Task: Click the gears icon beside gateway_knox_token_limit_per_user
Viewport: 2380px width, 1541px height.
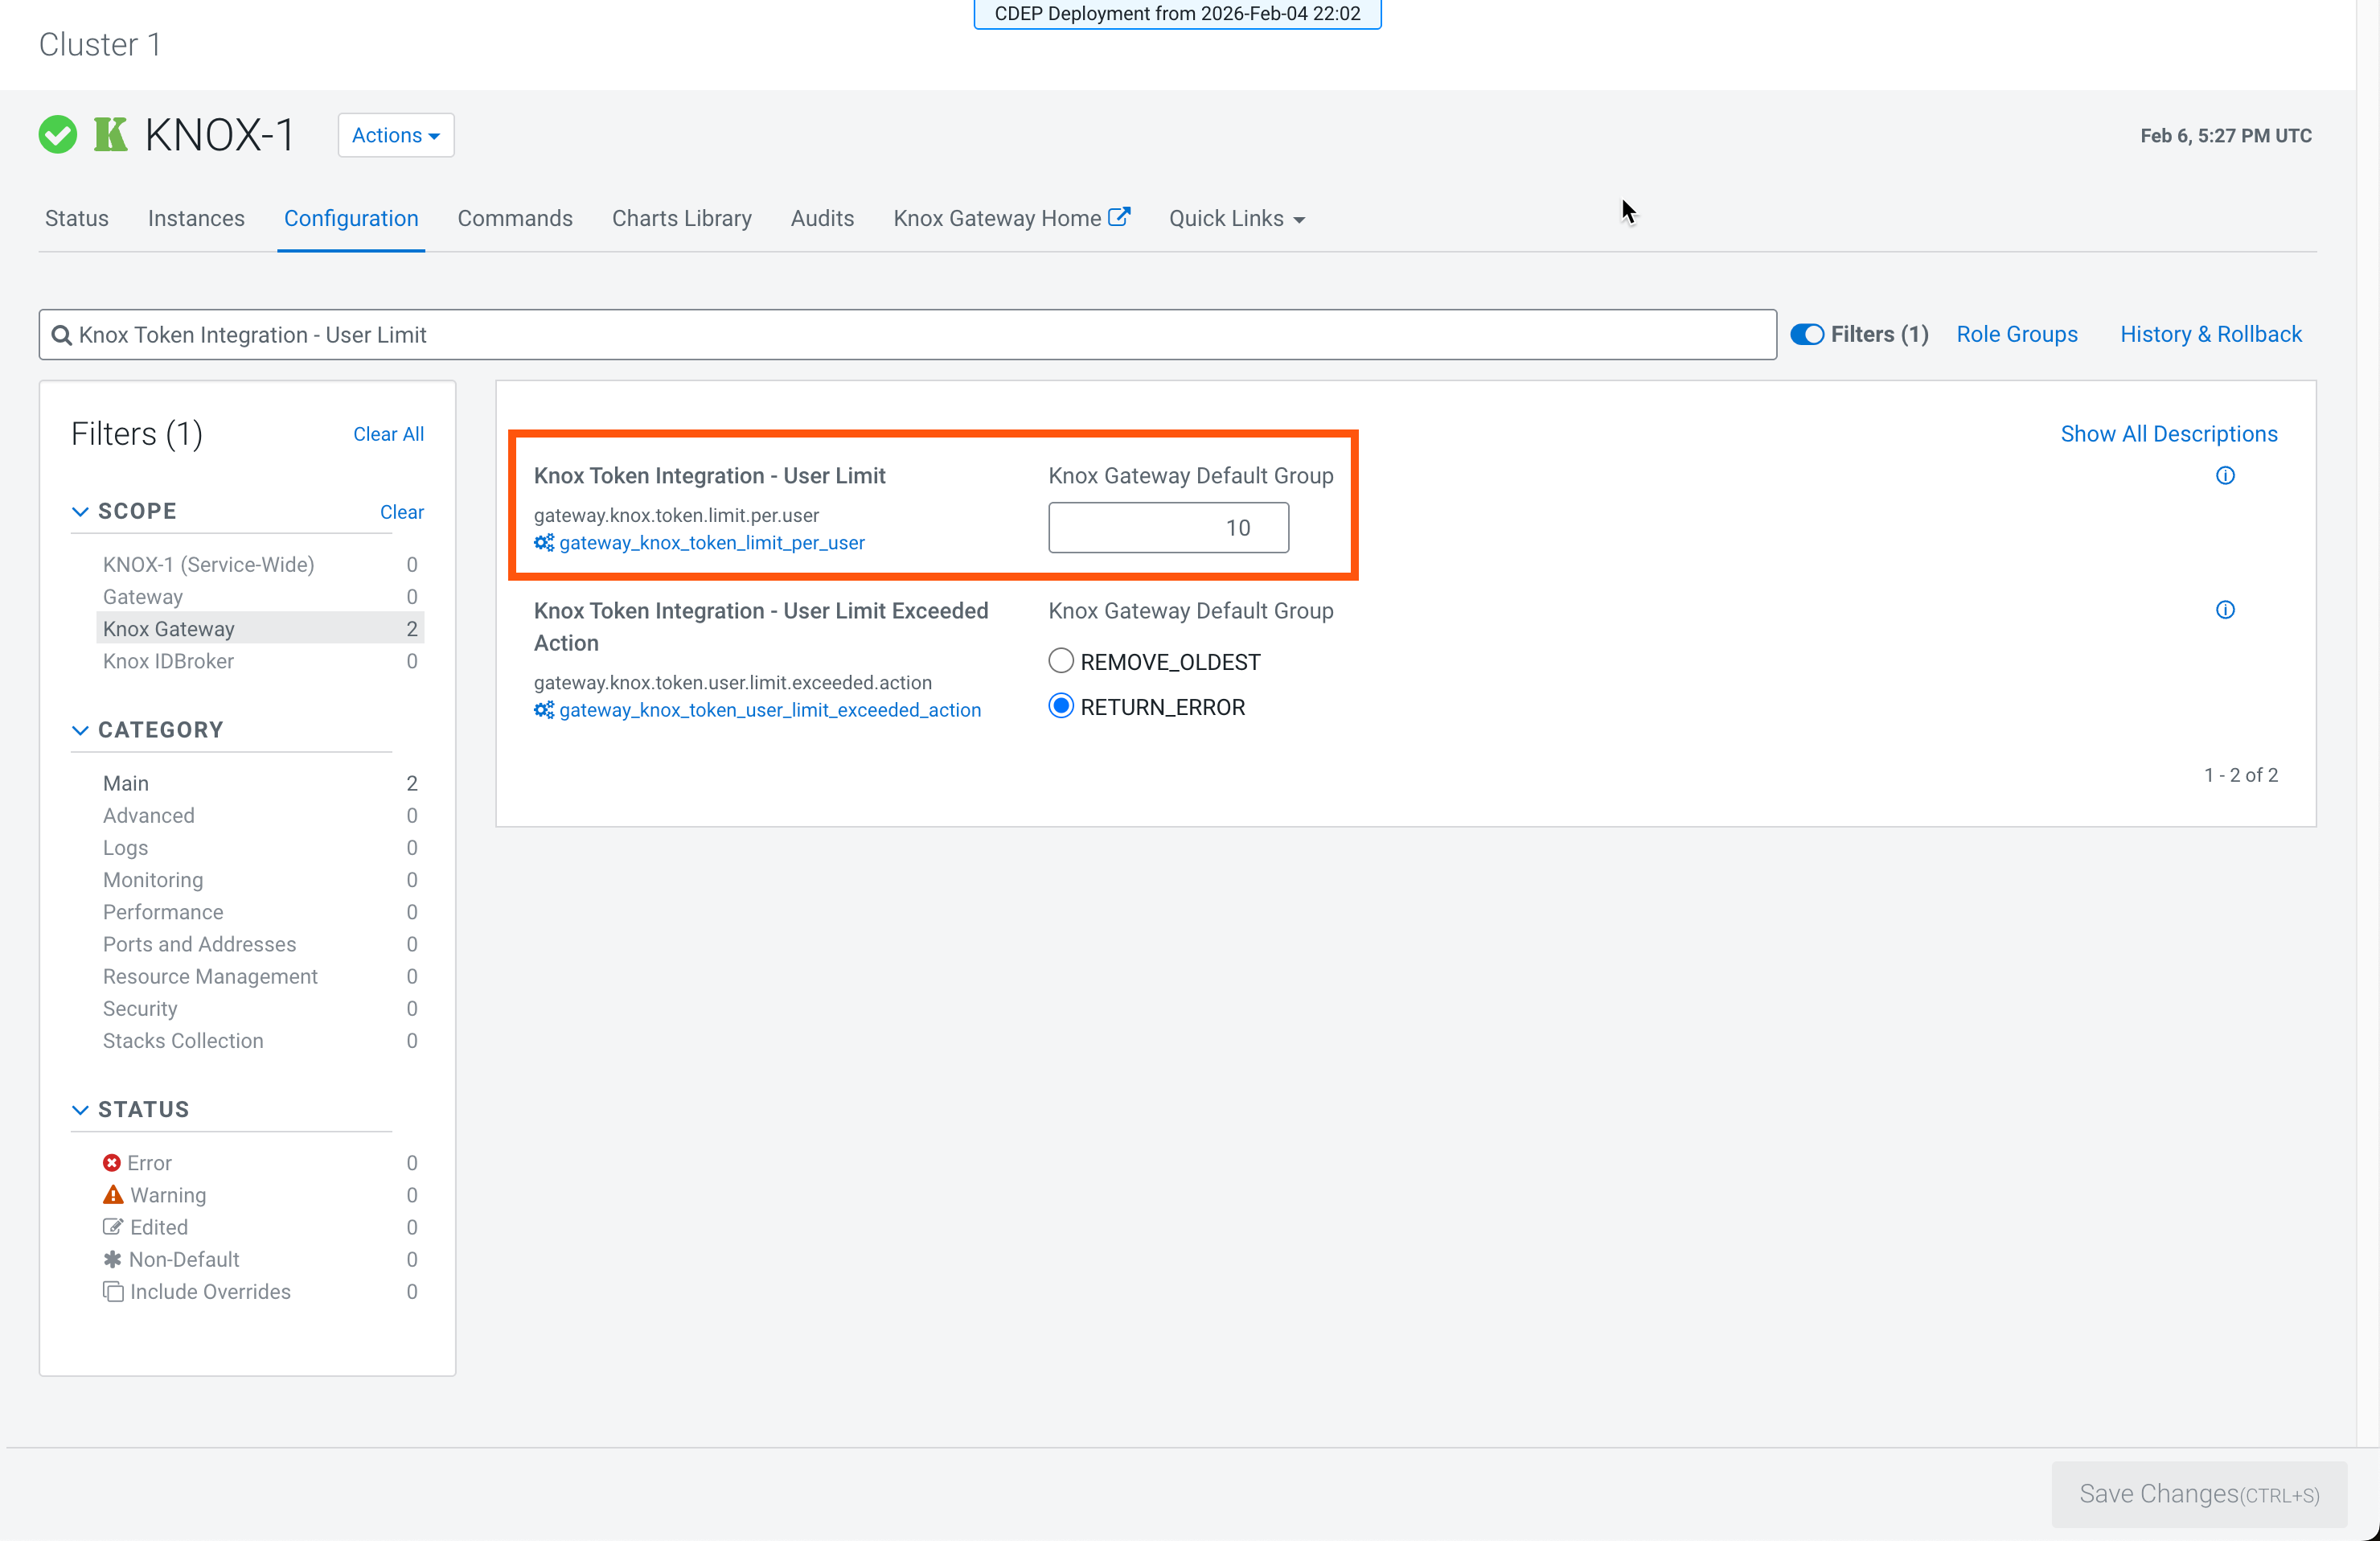Action: coord(543,543)
